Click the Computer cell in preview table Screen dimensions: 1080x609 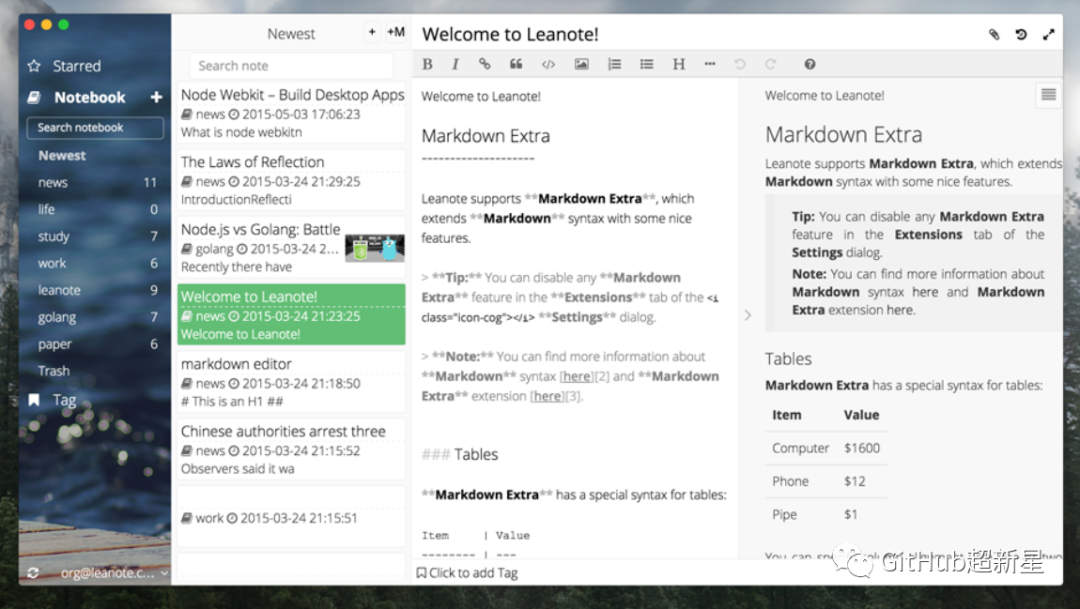(x=800, y=448)
